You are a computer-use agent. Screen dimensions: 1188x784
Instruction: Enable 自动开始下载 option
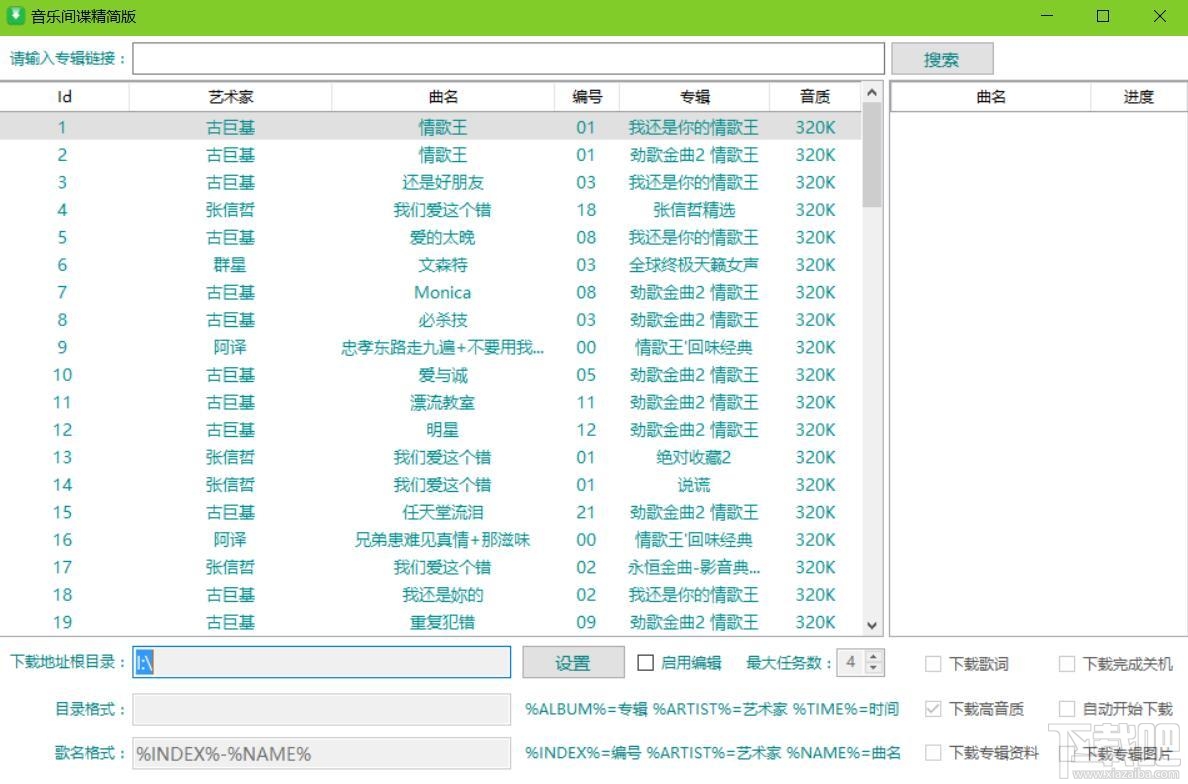coord(1066,708)
